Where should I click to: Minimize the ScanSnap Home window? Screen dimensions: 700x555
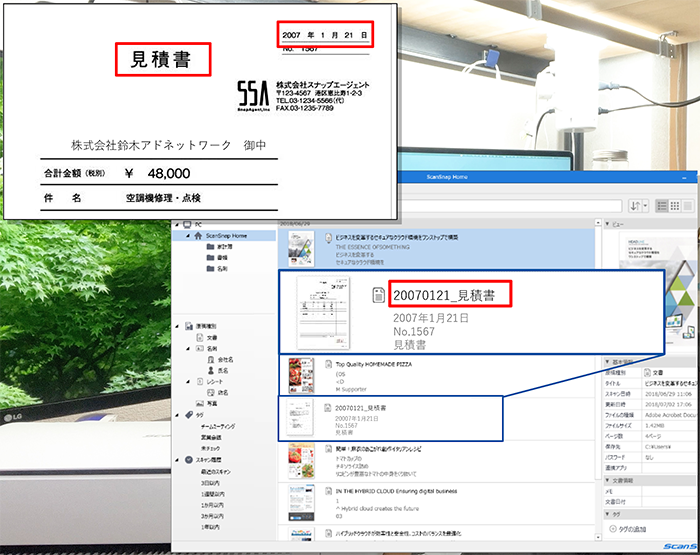pyautogui.click(x=684, y=178)
